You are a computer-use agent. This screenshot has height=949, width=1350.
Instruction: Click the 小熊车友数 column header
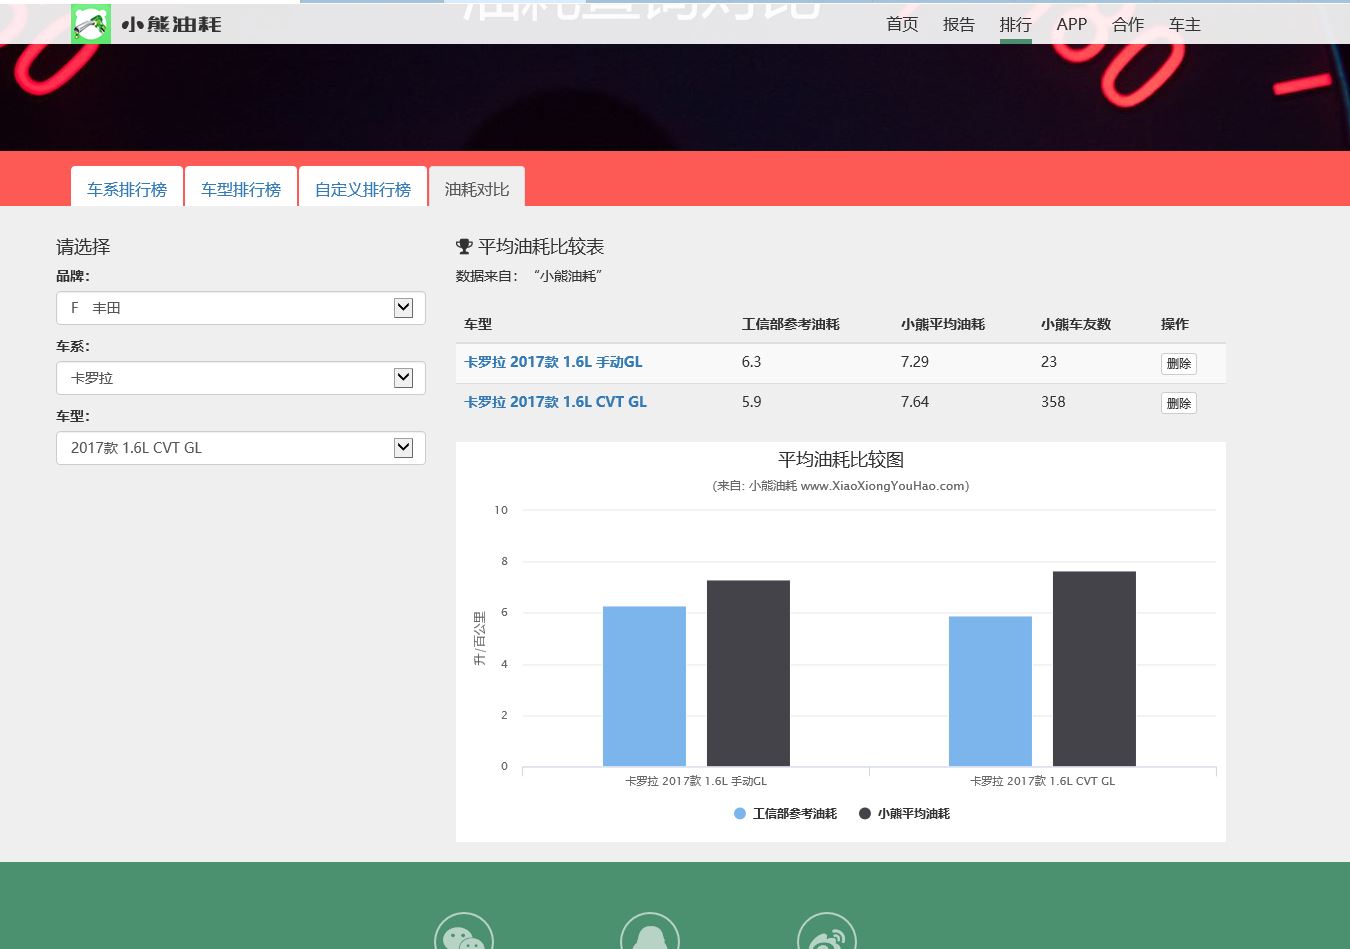tap(1075, 324)
